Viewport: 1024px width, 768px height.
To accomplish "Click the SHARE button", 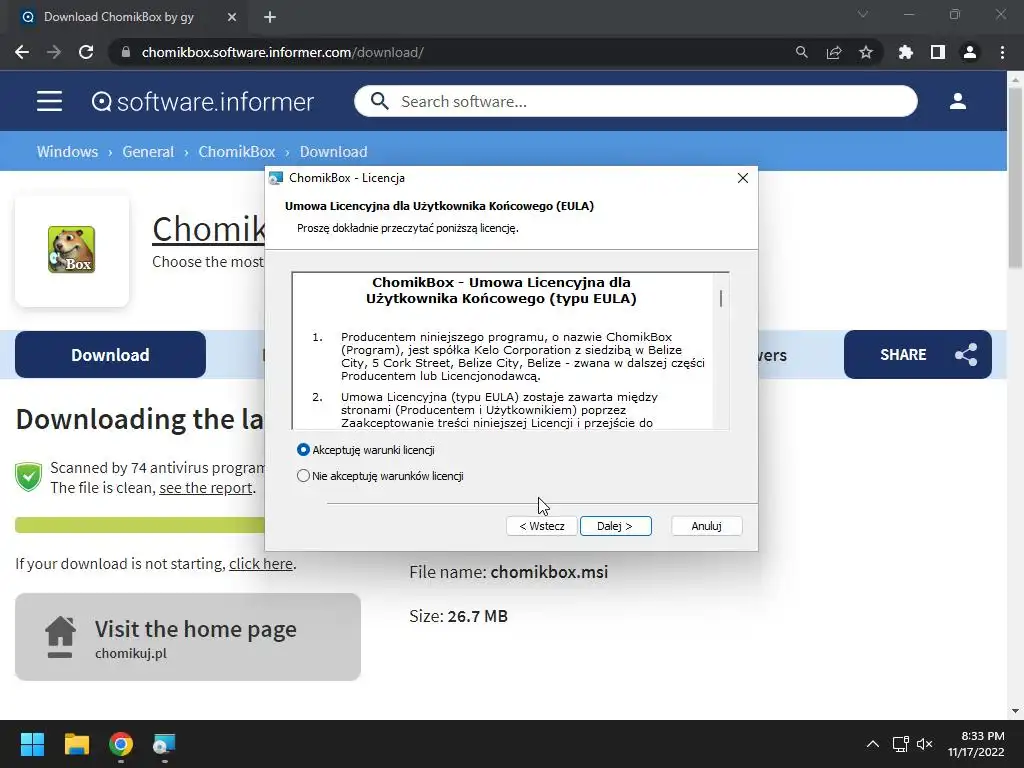I will point(918,355).
